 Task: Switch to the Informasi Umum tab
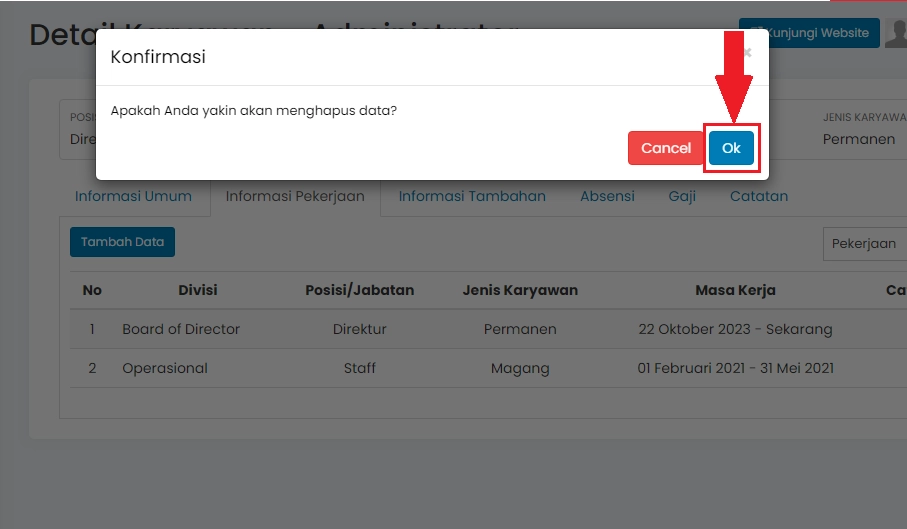[133, 197]
